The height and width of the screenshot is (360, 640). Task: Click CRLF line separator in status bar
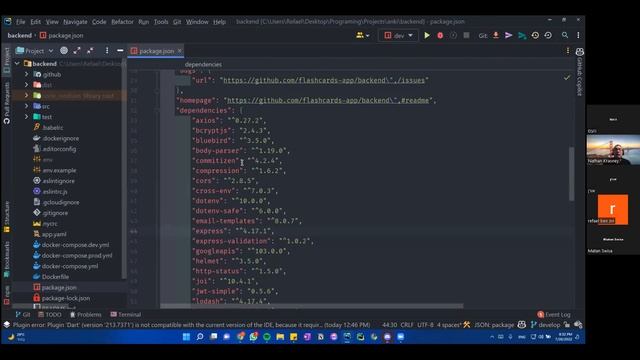click(407, 325)
